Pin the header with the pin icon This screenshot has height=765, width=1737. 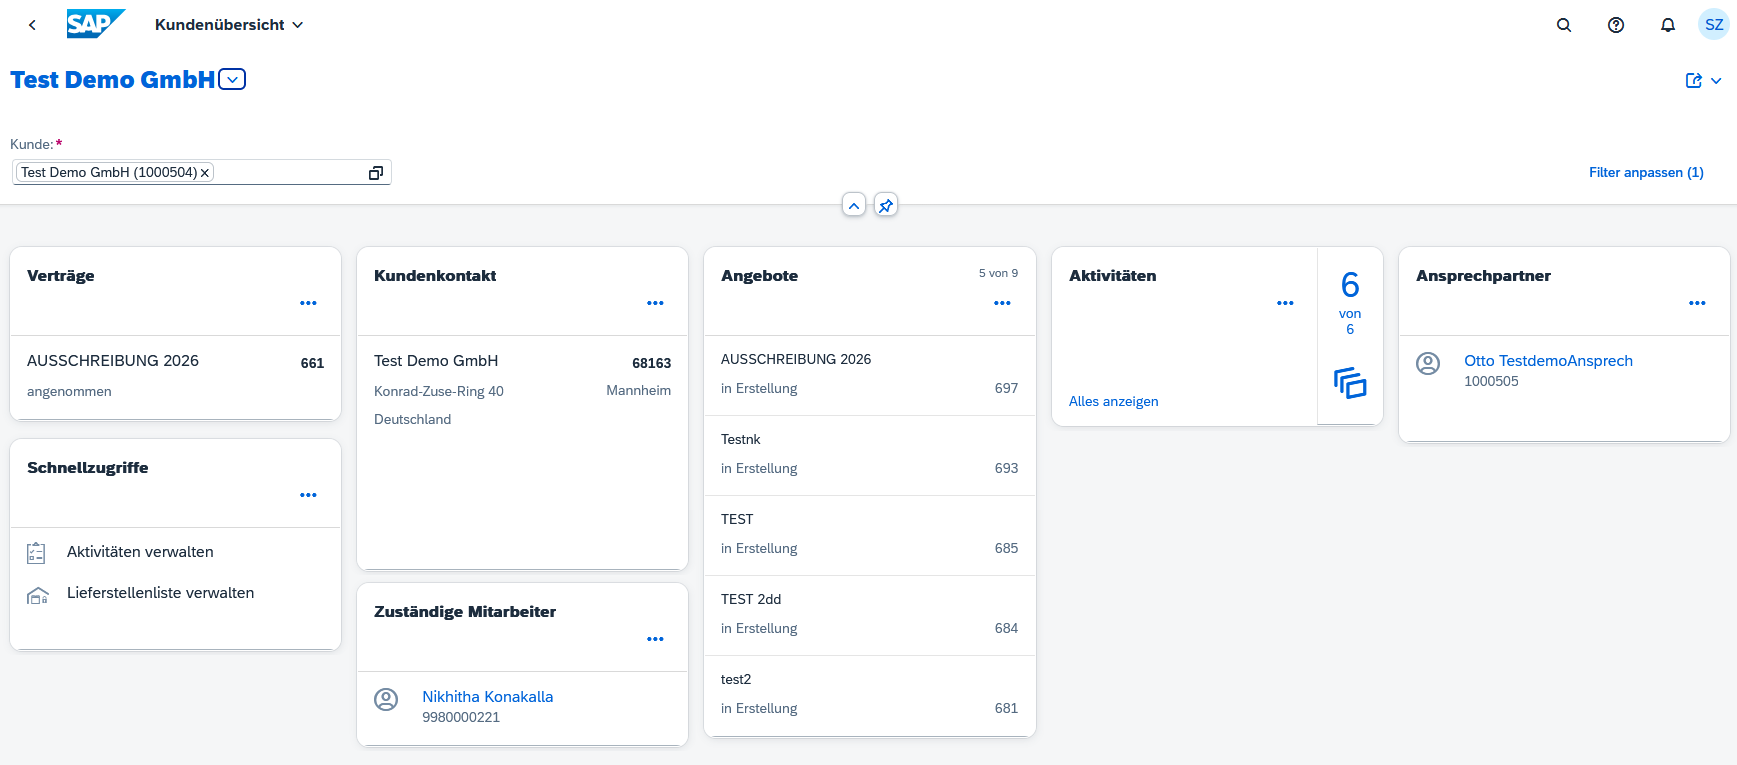coord(886,205)
